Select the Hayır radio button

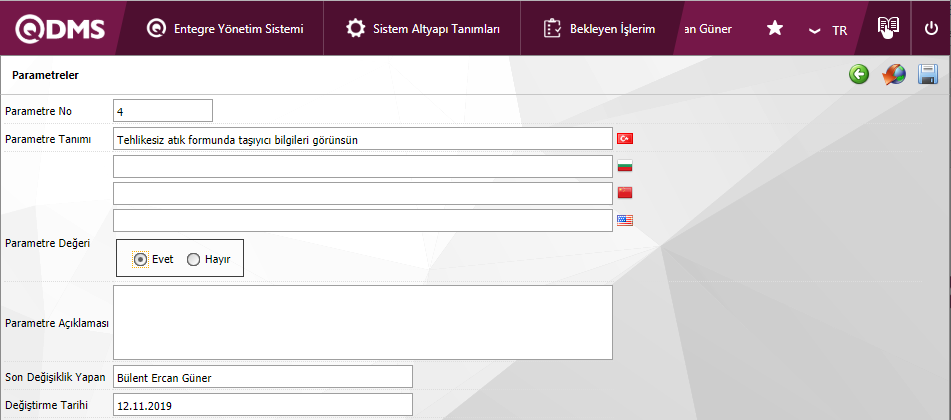pos(193,260)
